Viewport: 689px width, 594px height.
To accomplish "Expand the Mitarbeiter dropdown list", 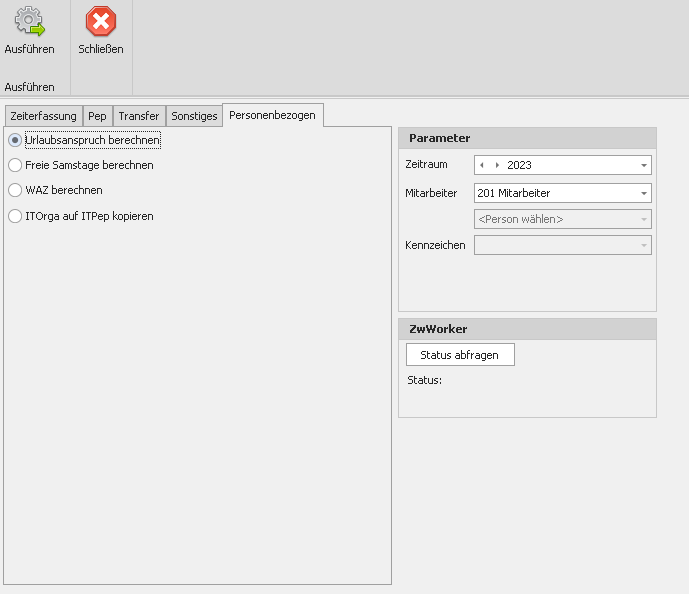I will pos(643,193).
